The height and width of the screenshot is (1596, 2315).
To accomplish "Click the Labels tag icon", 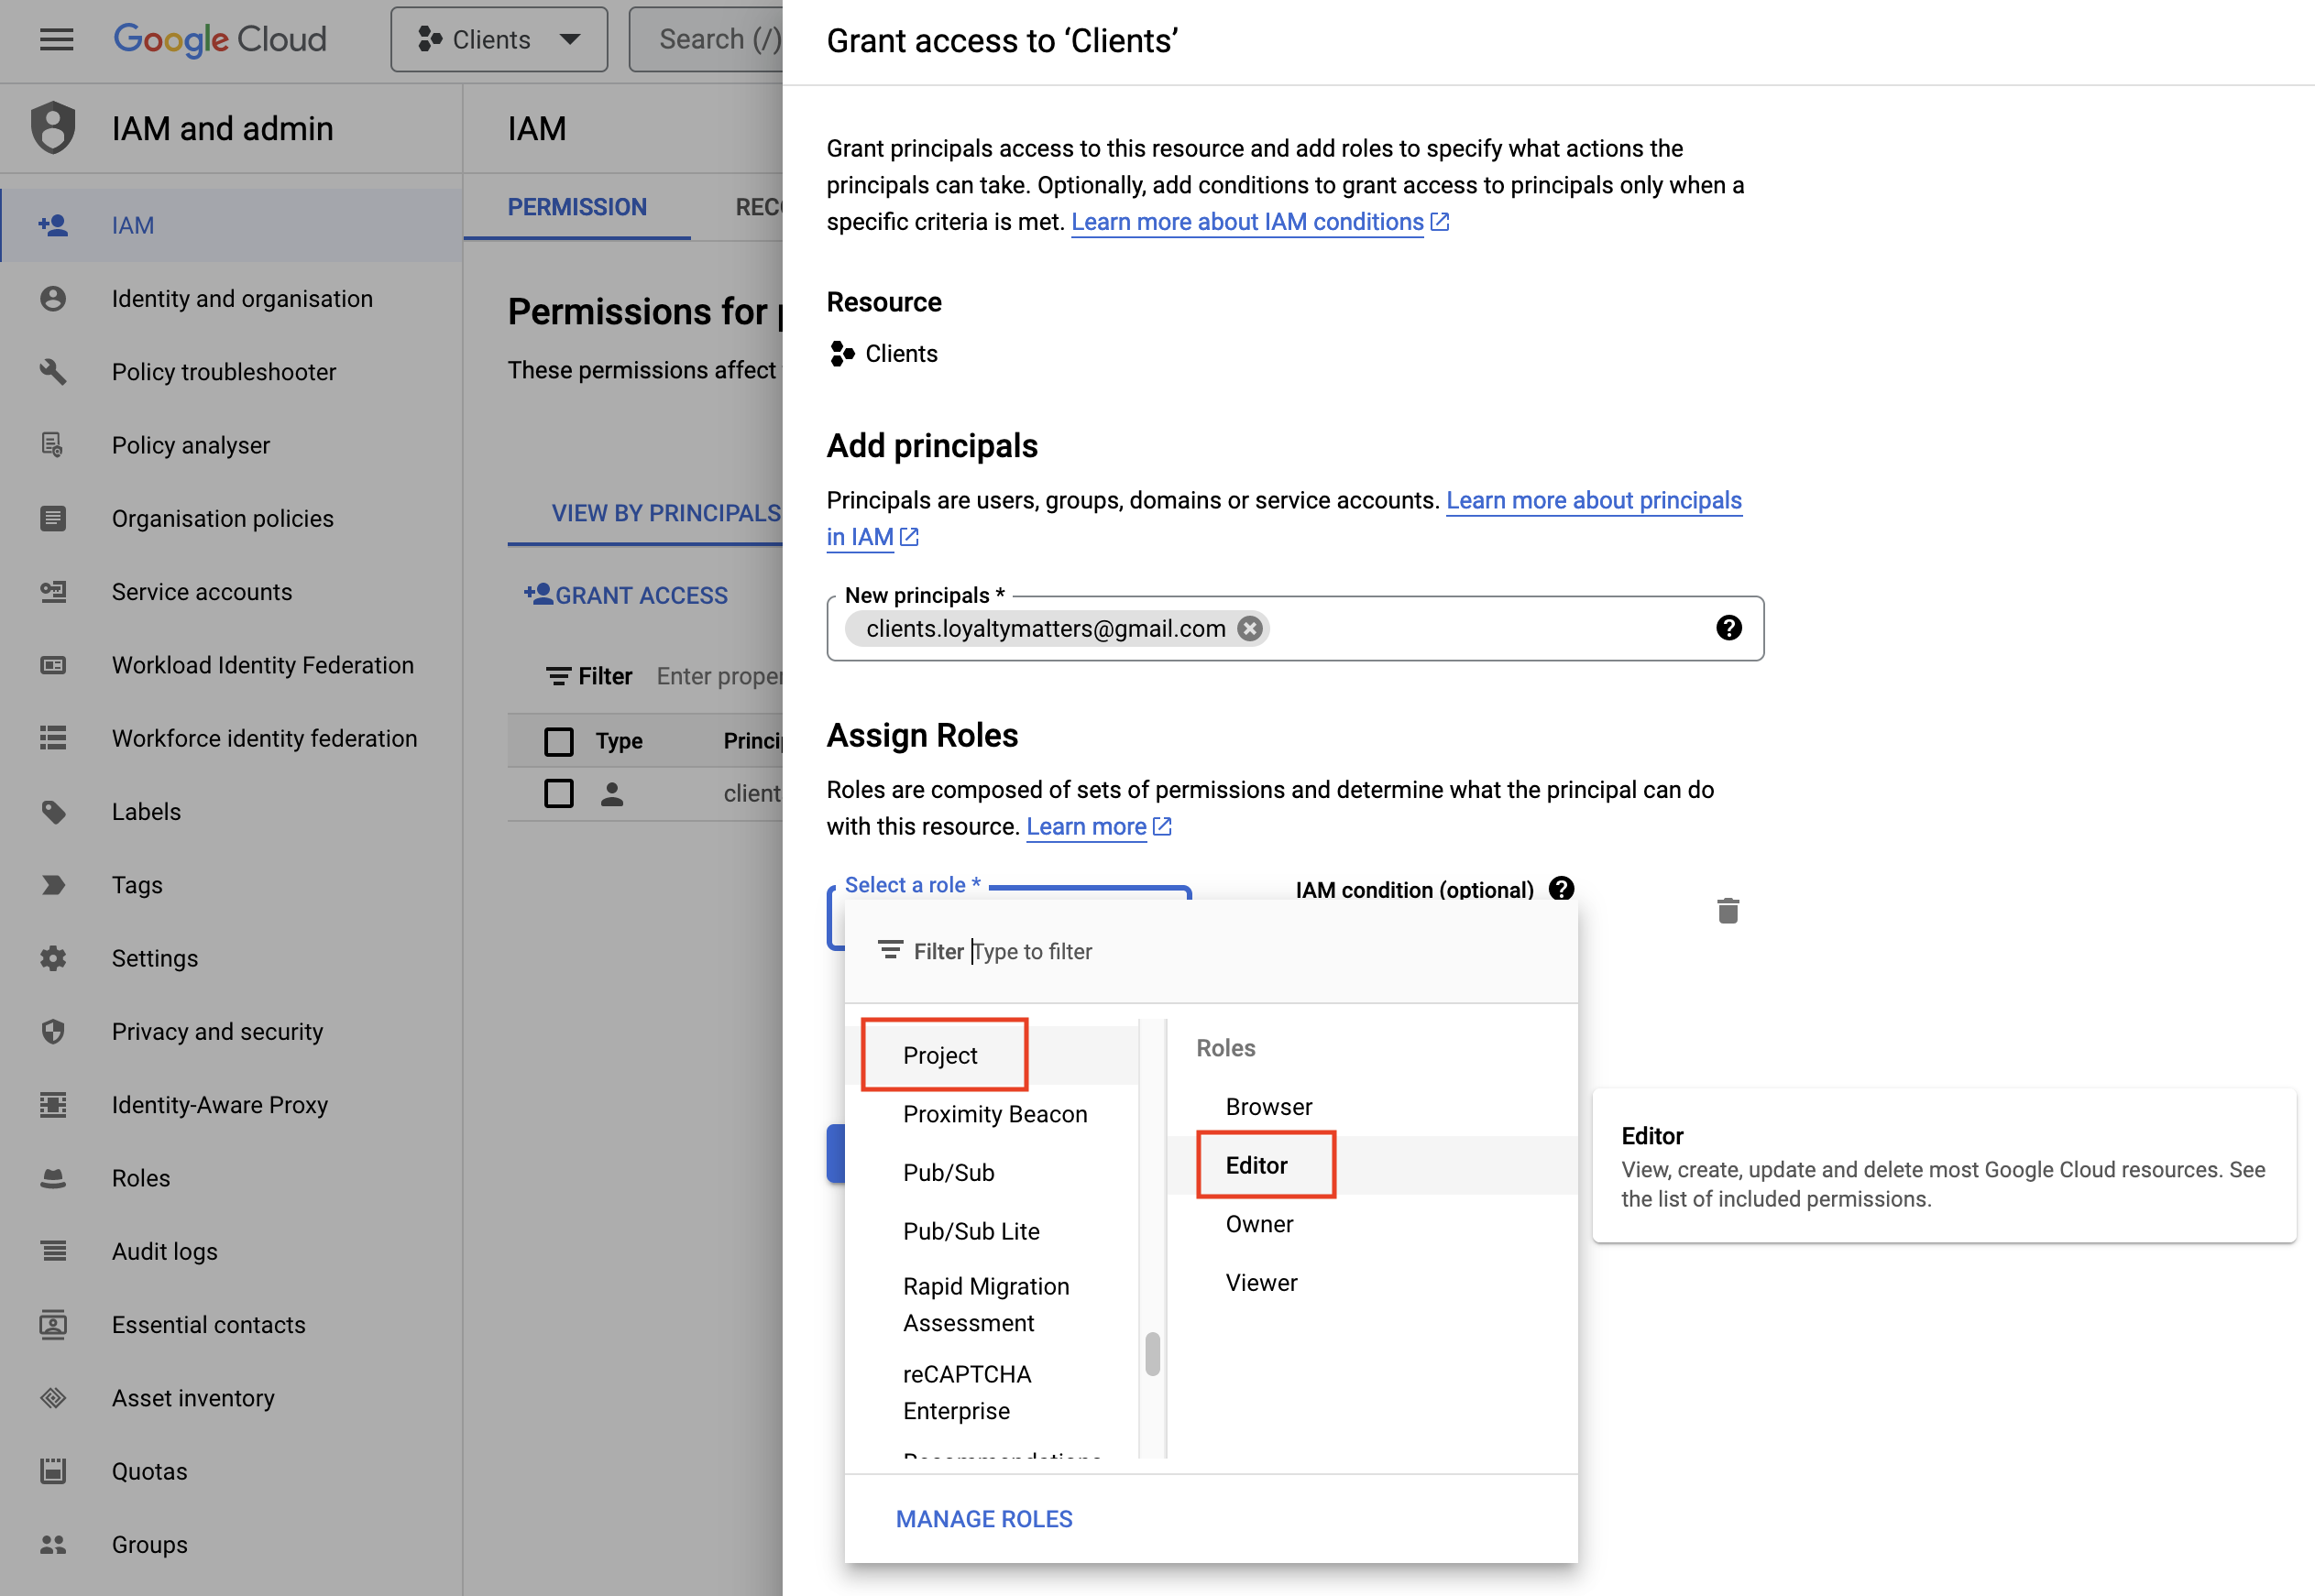I will [x=53, y=811].
